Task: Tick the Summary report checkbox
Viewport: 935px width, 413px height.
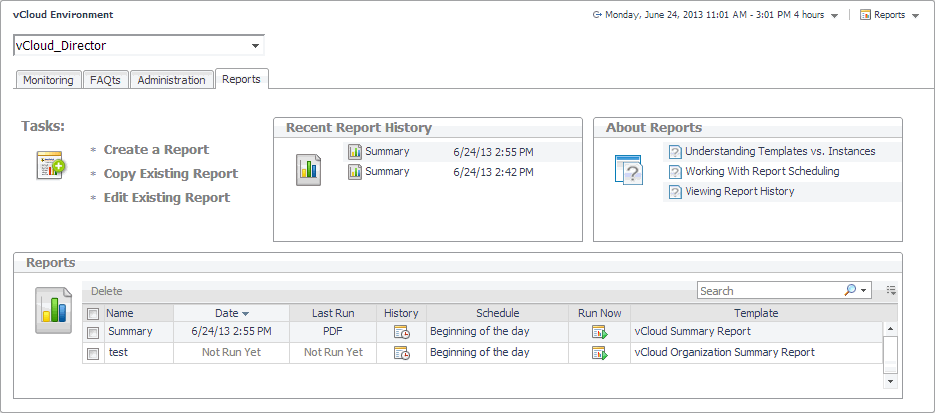Action: [x=93, y=332]
